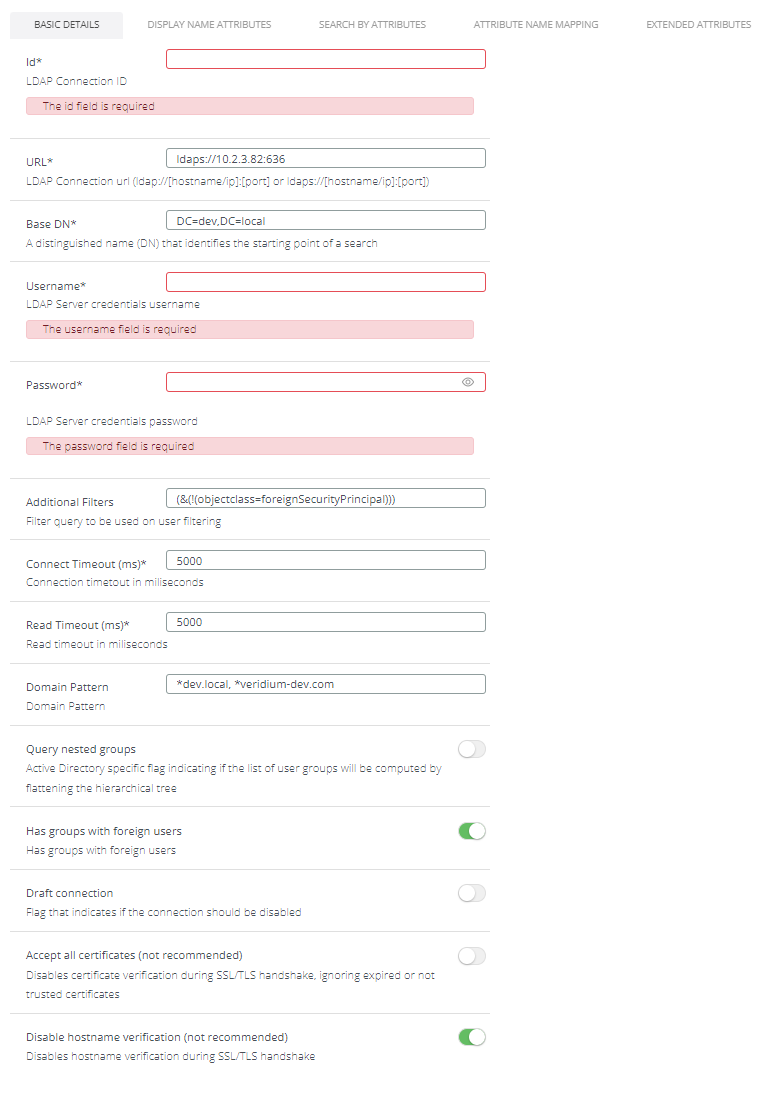Viewport: 769px width, 1096px height.
Task: Click the Password input field
Action: [x=310, y=382]
